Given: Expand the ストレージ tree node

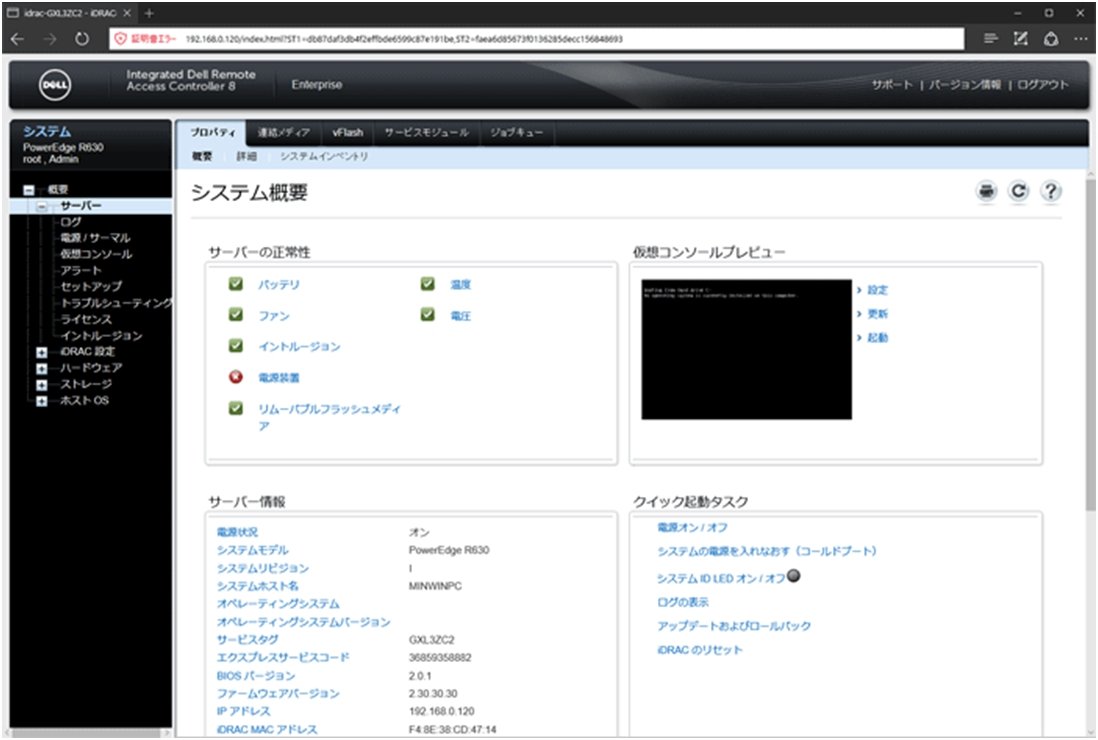Looking at the screenshot, I should pos(42,384).
